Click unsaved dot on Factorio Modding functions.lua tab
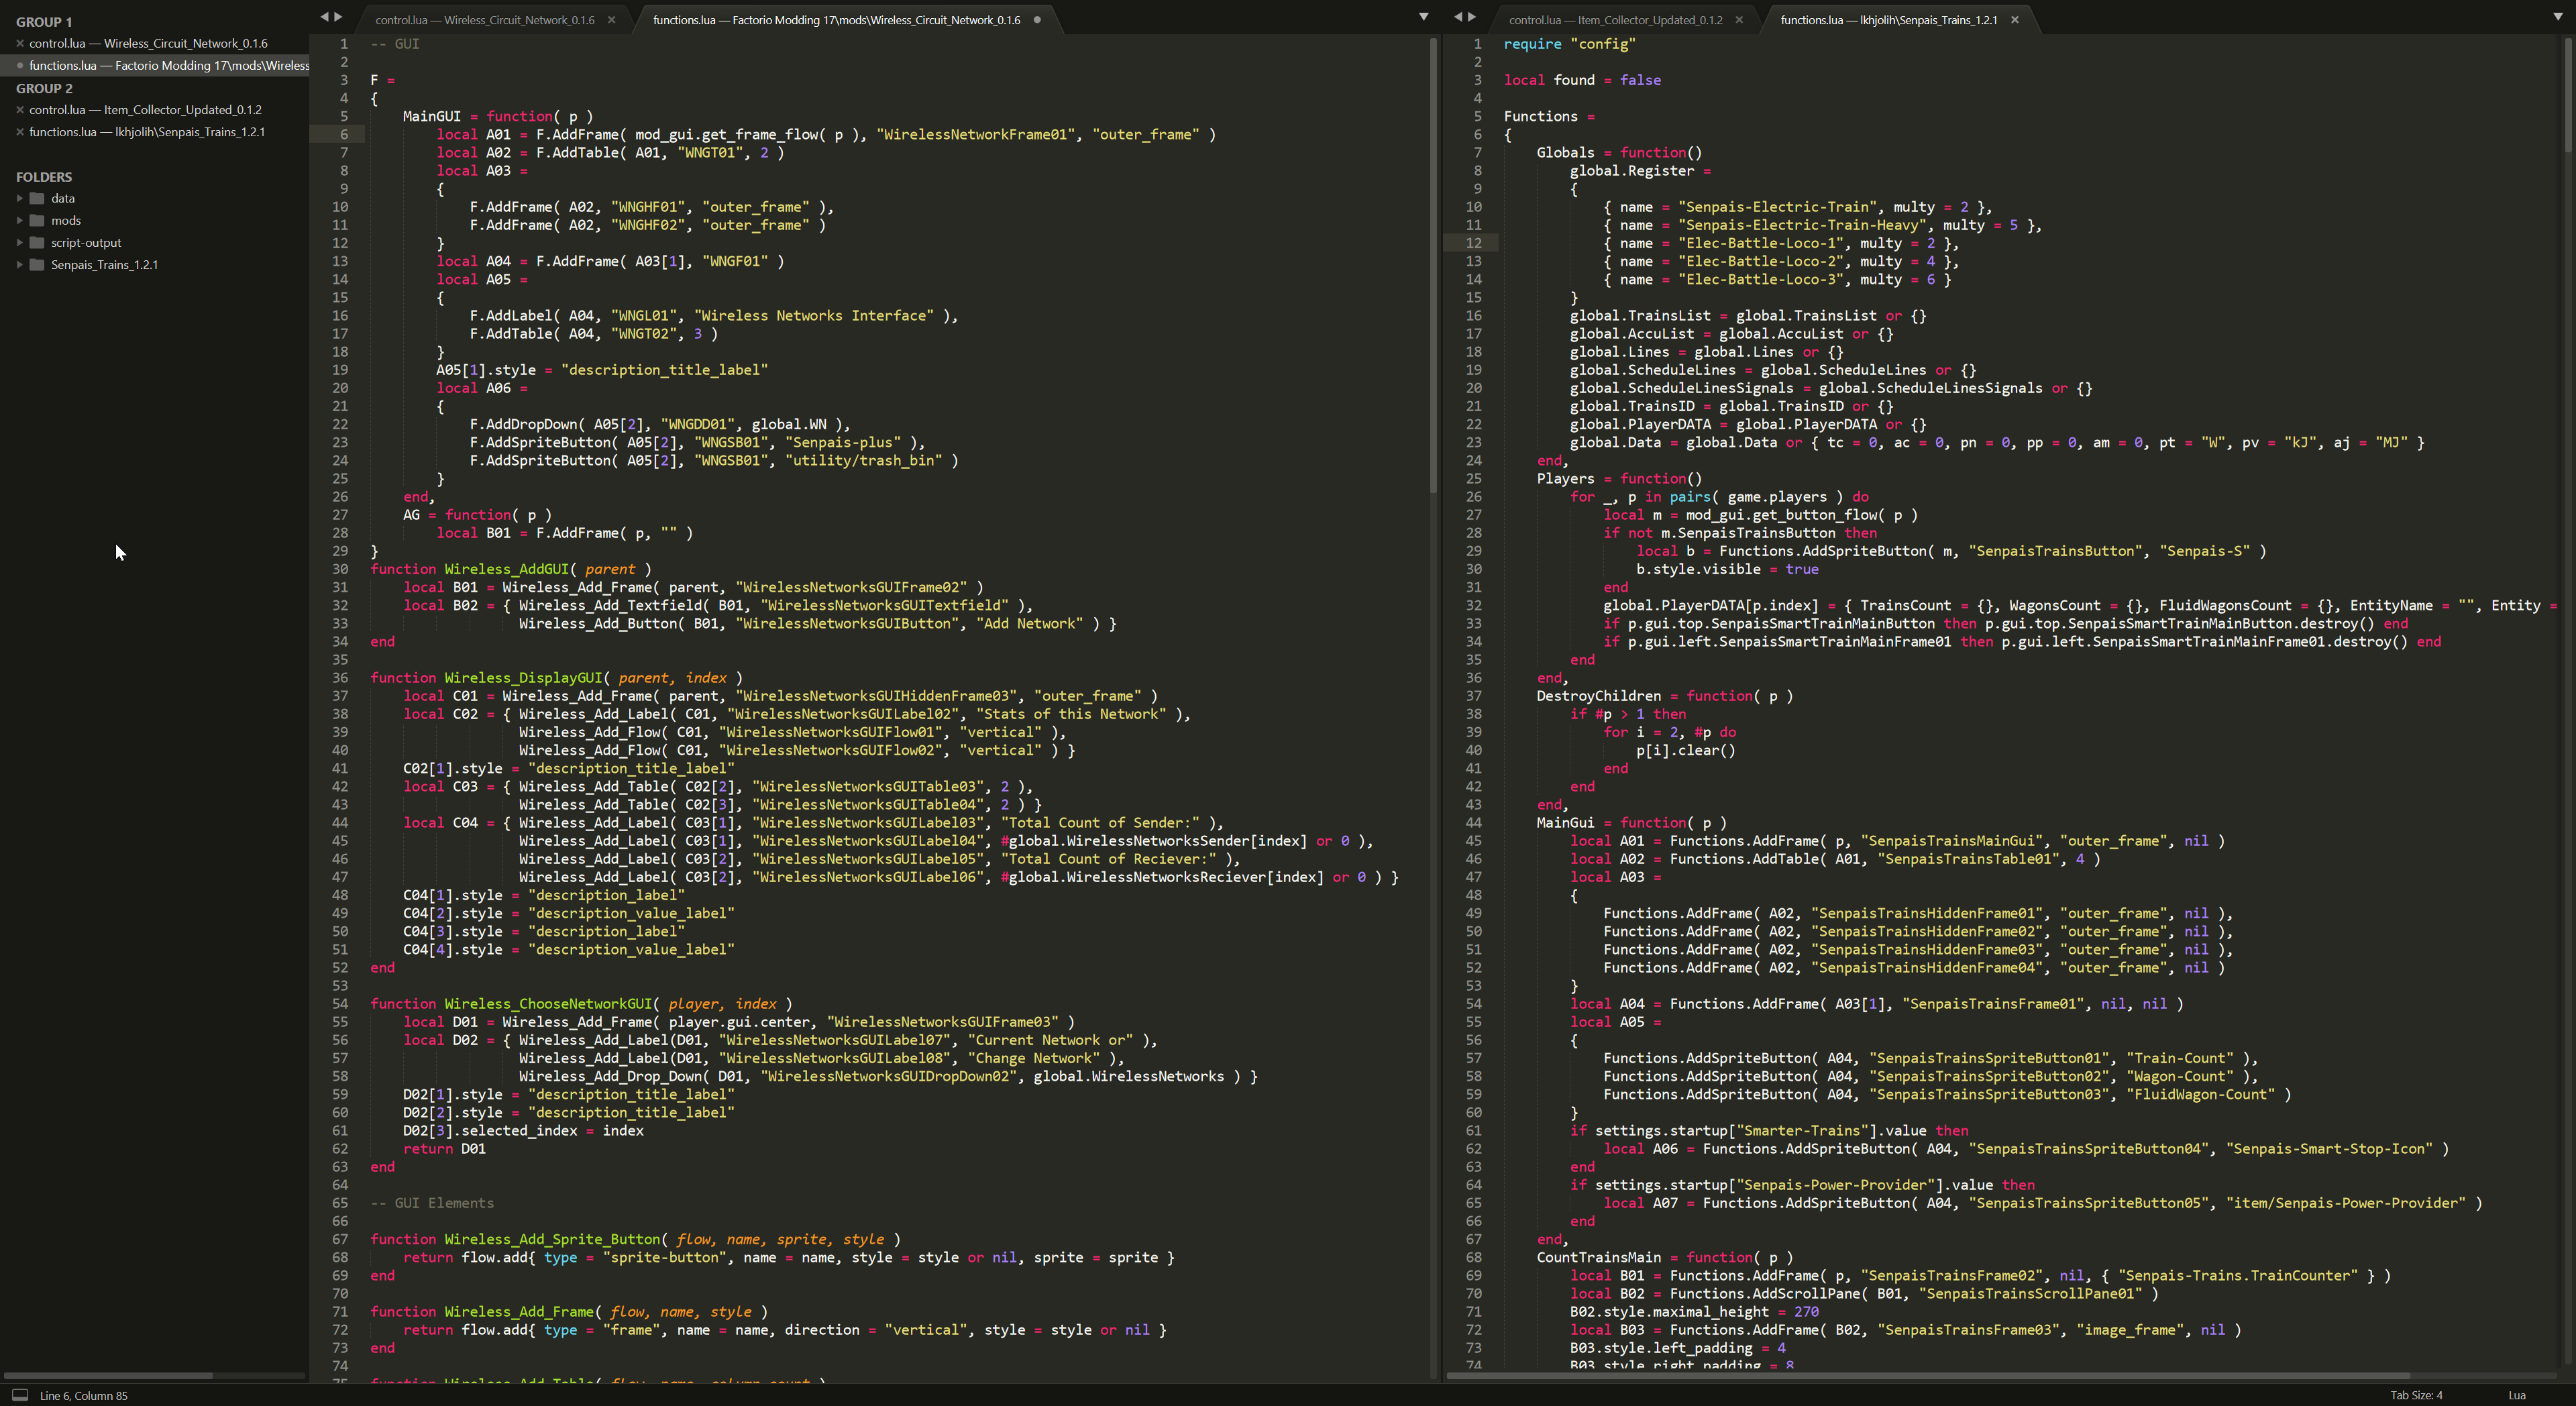 click(1037, 20)
